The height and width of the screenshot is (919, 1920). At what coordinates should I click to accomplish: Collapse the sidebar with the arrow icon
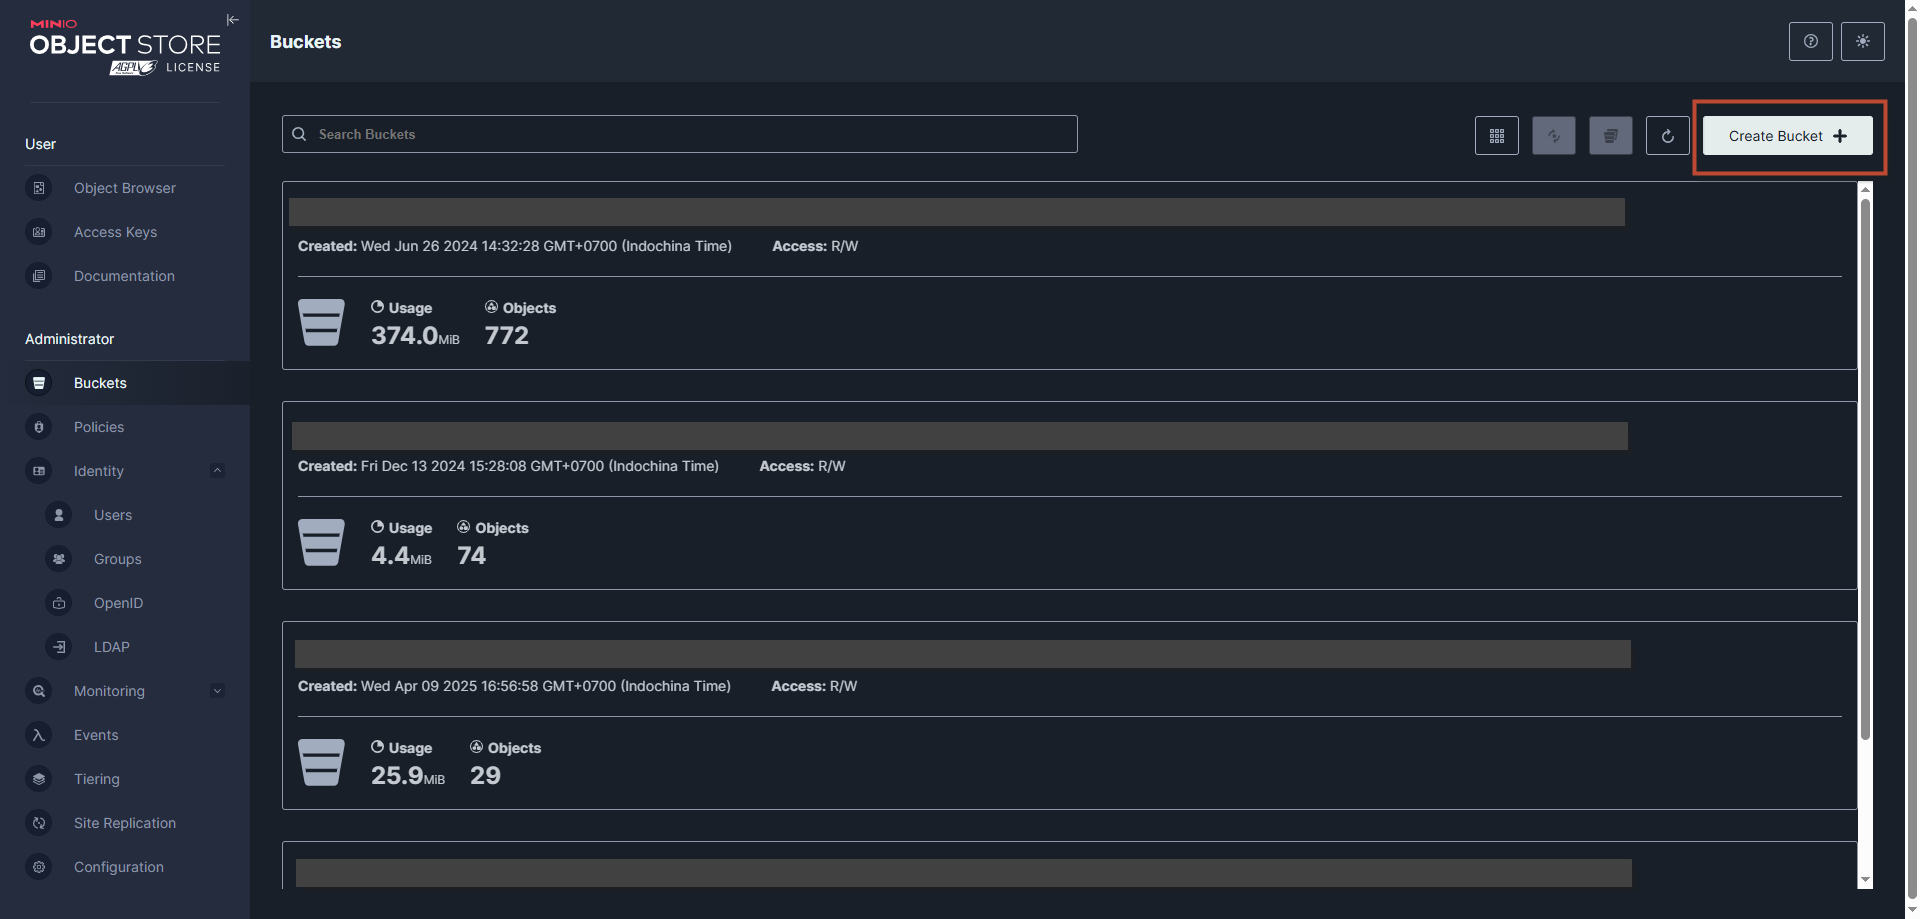232,20
